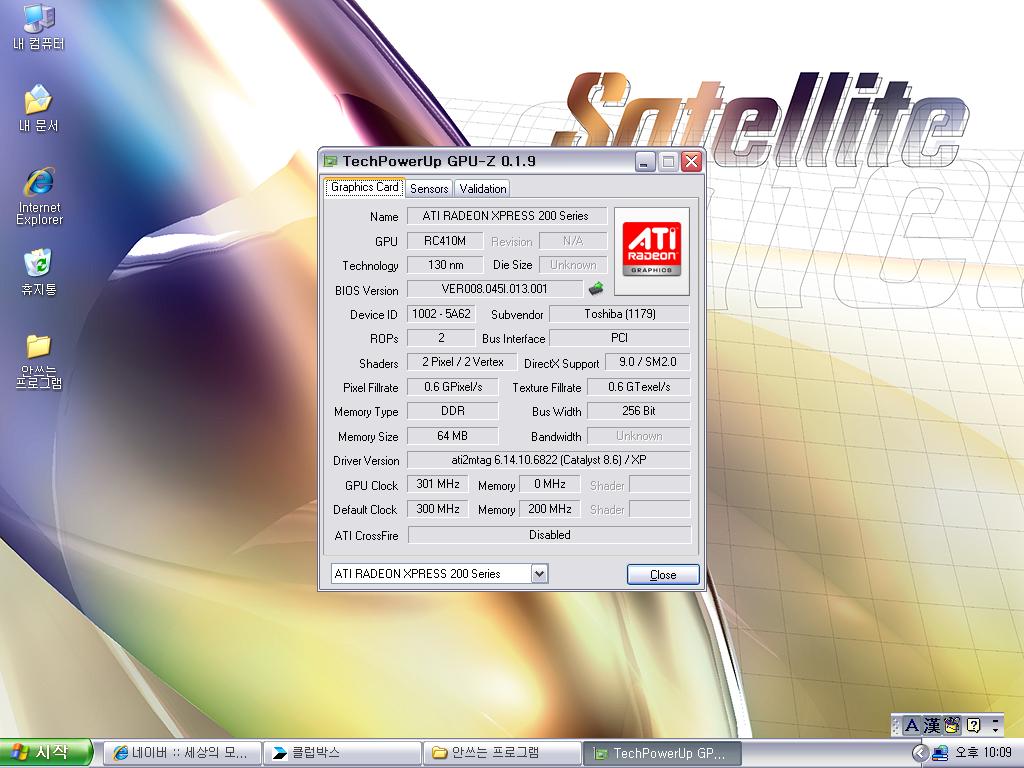This screenshot has height=768, width=1024.
Task: Click the BIOS save chip icon
Action: [596, 289]
